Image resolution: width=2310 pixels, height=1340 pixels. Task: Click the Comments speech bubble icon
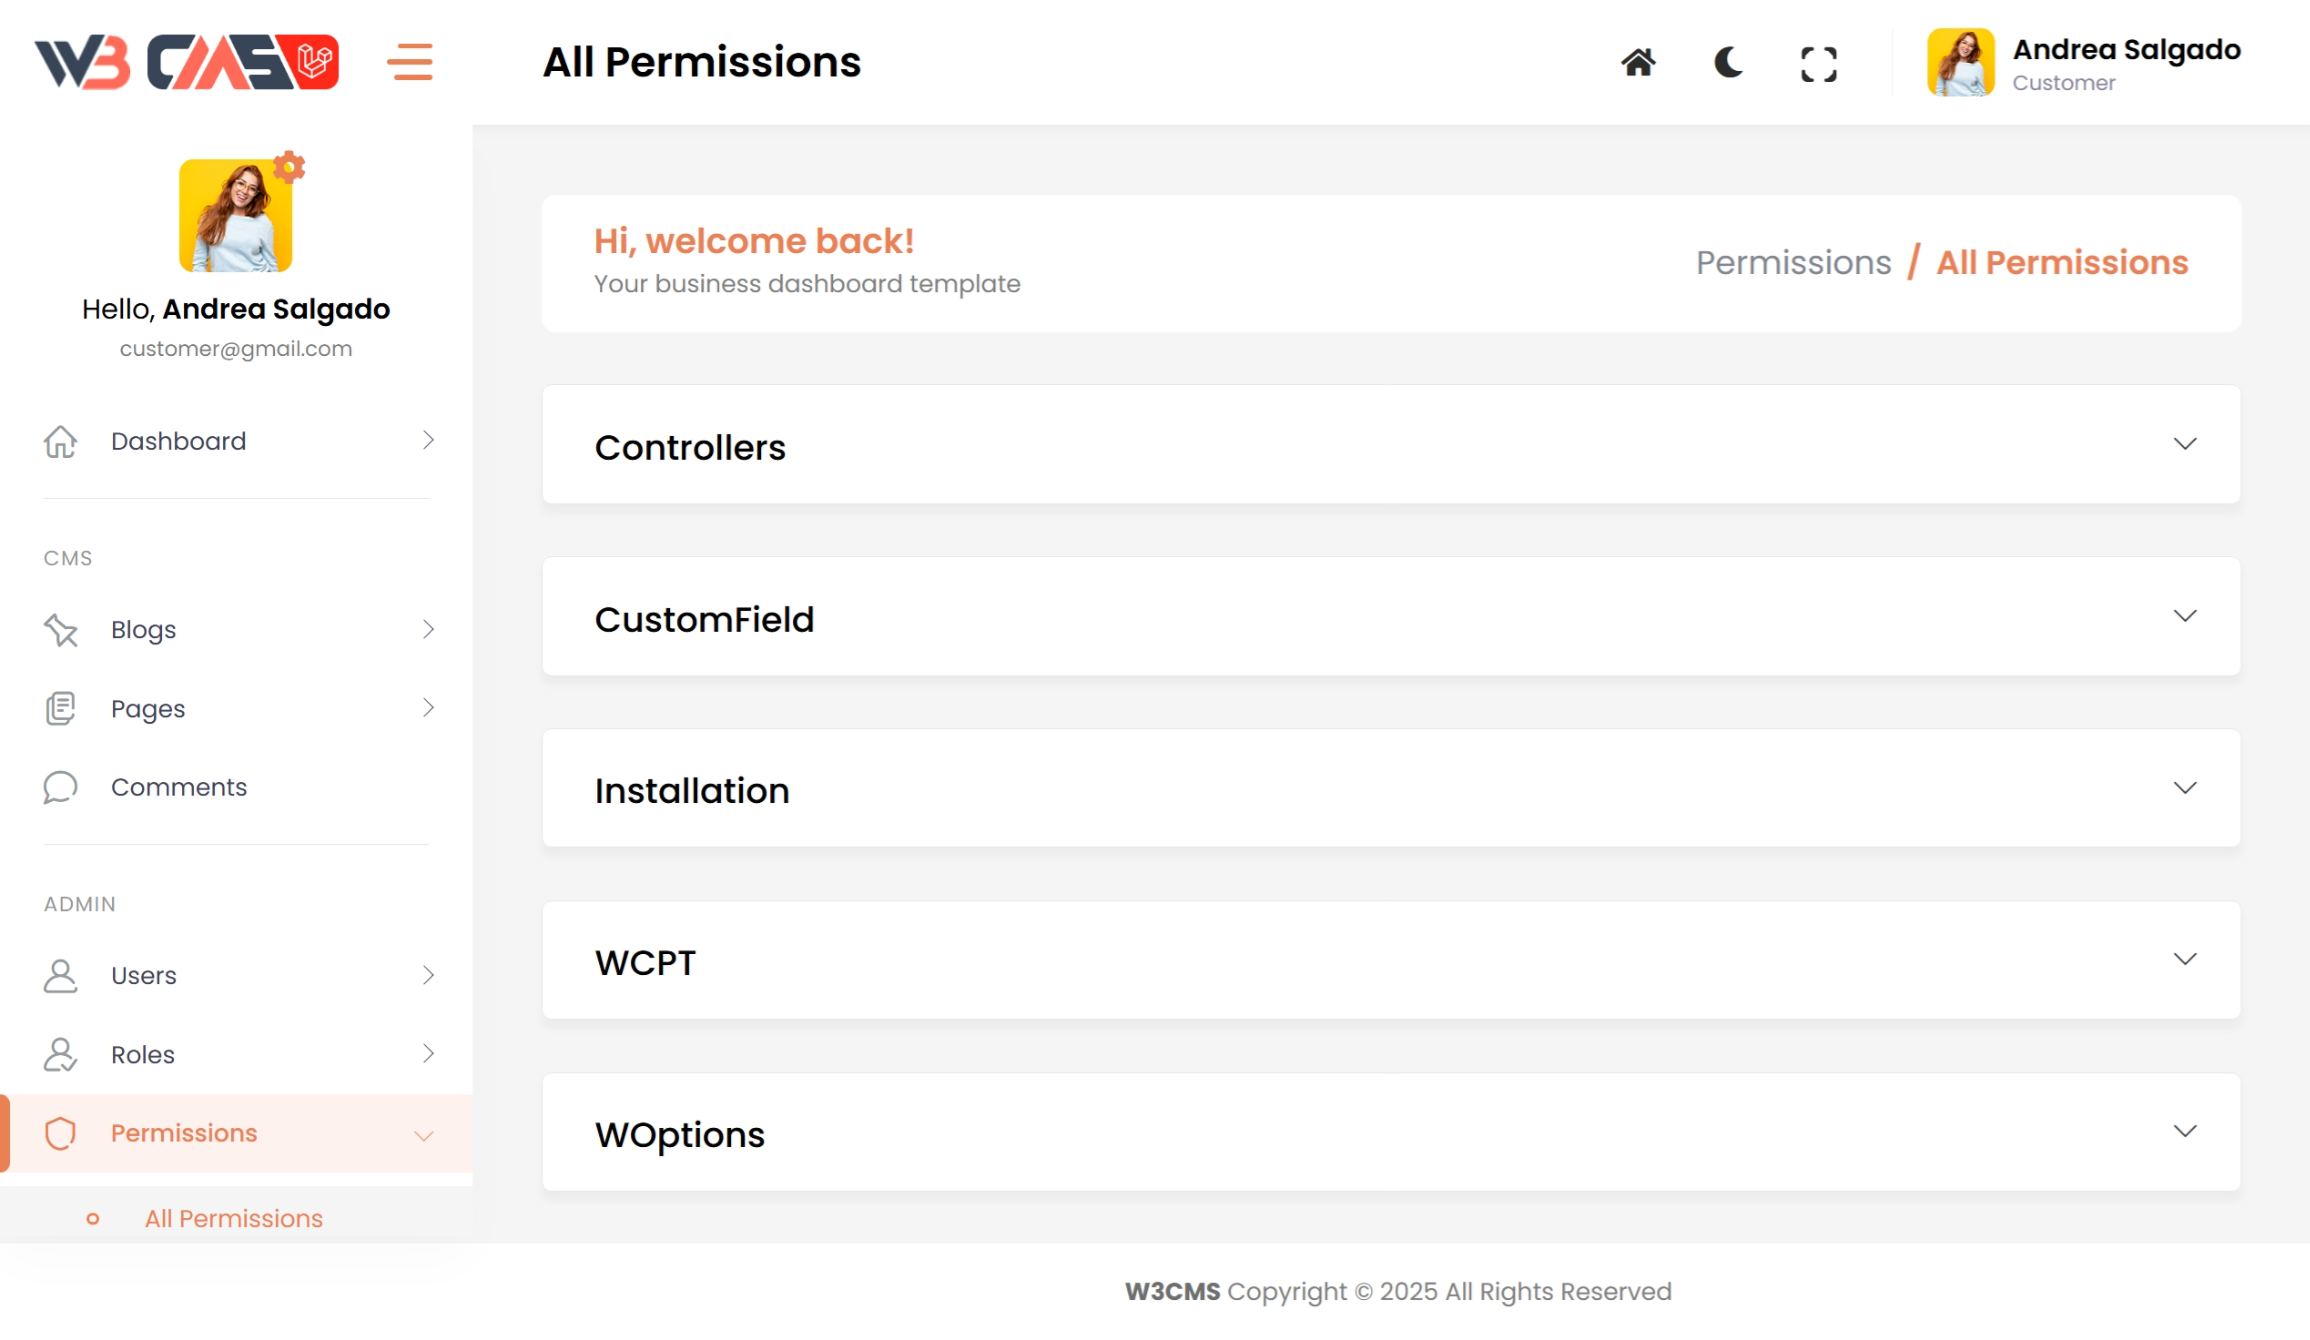tap(60, 788)
